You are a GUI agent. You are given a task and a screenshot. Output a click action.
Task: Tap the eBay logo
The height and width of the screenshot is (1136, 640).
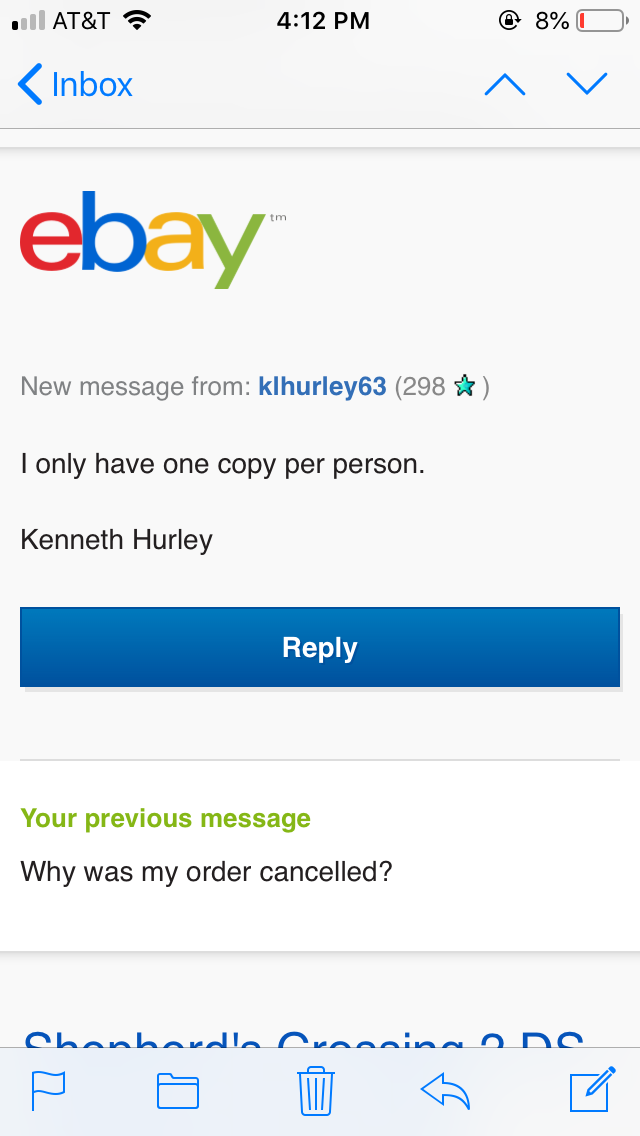point(152,240)
